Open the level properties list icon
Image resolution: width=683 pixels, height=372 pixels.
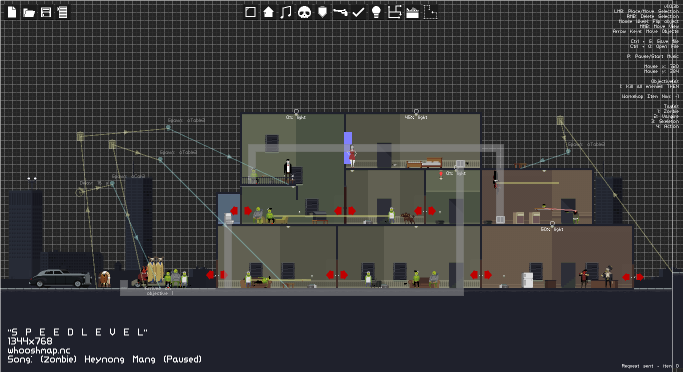63,12
